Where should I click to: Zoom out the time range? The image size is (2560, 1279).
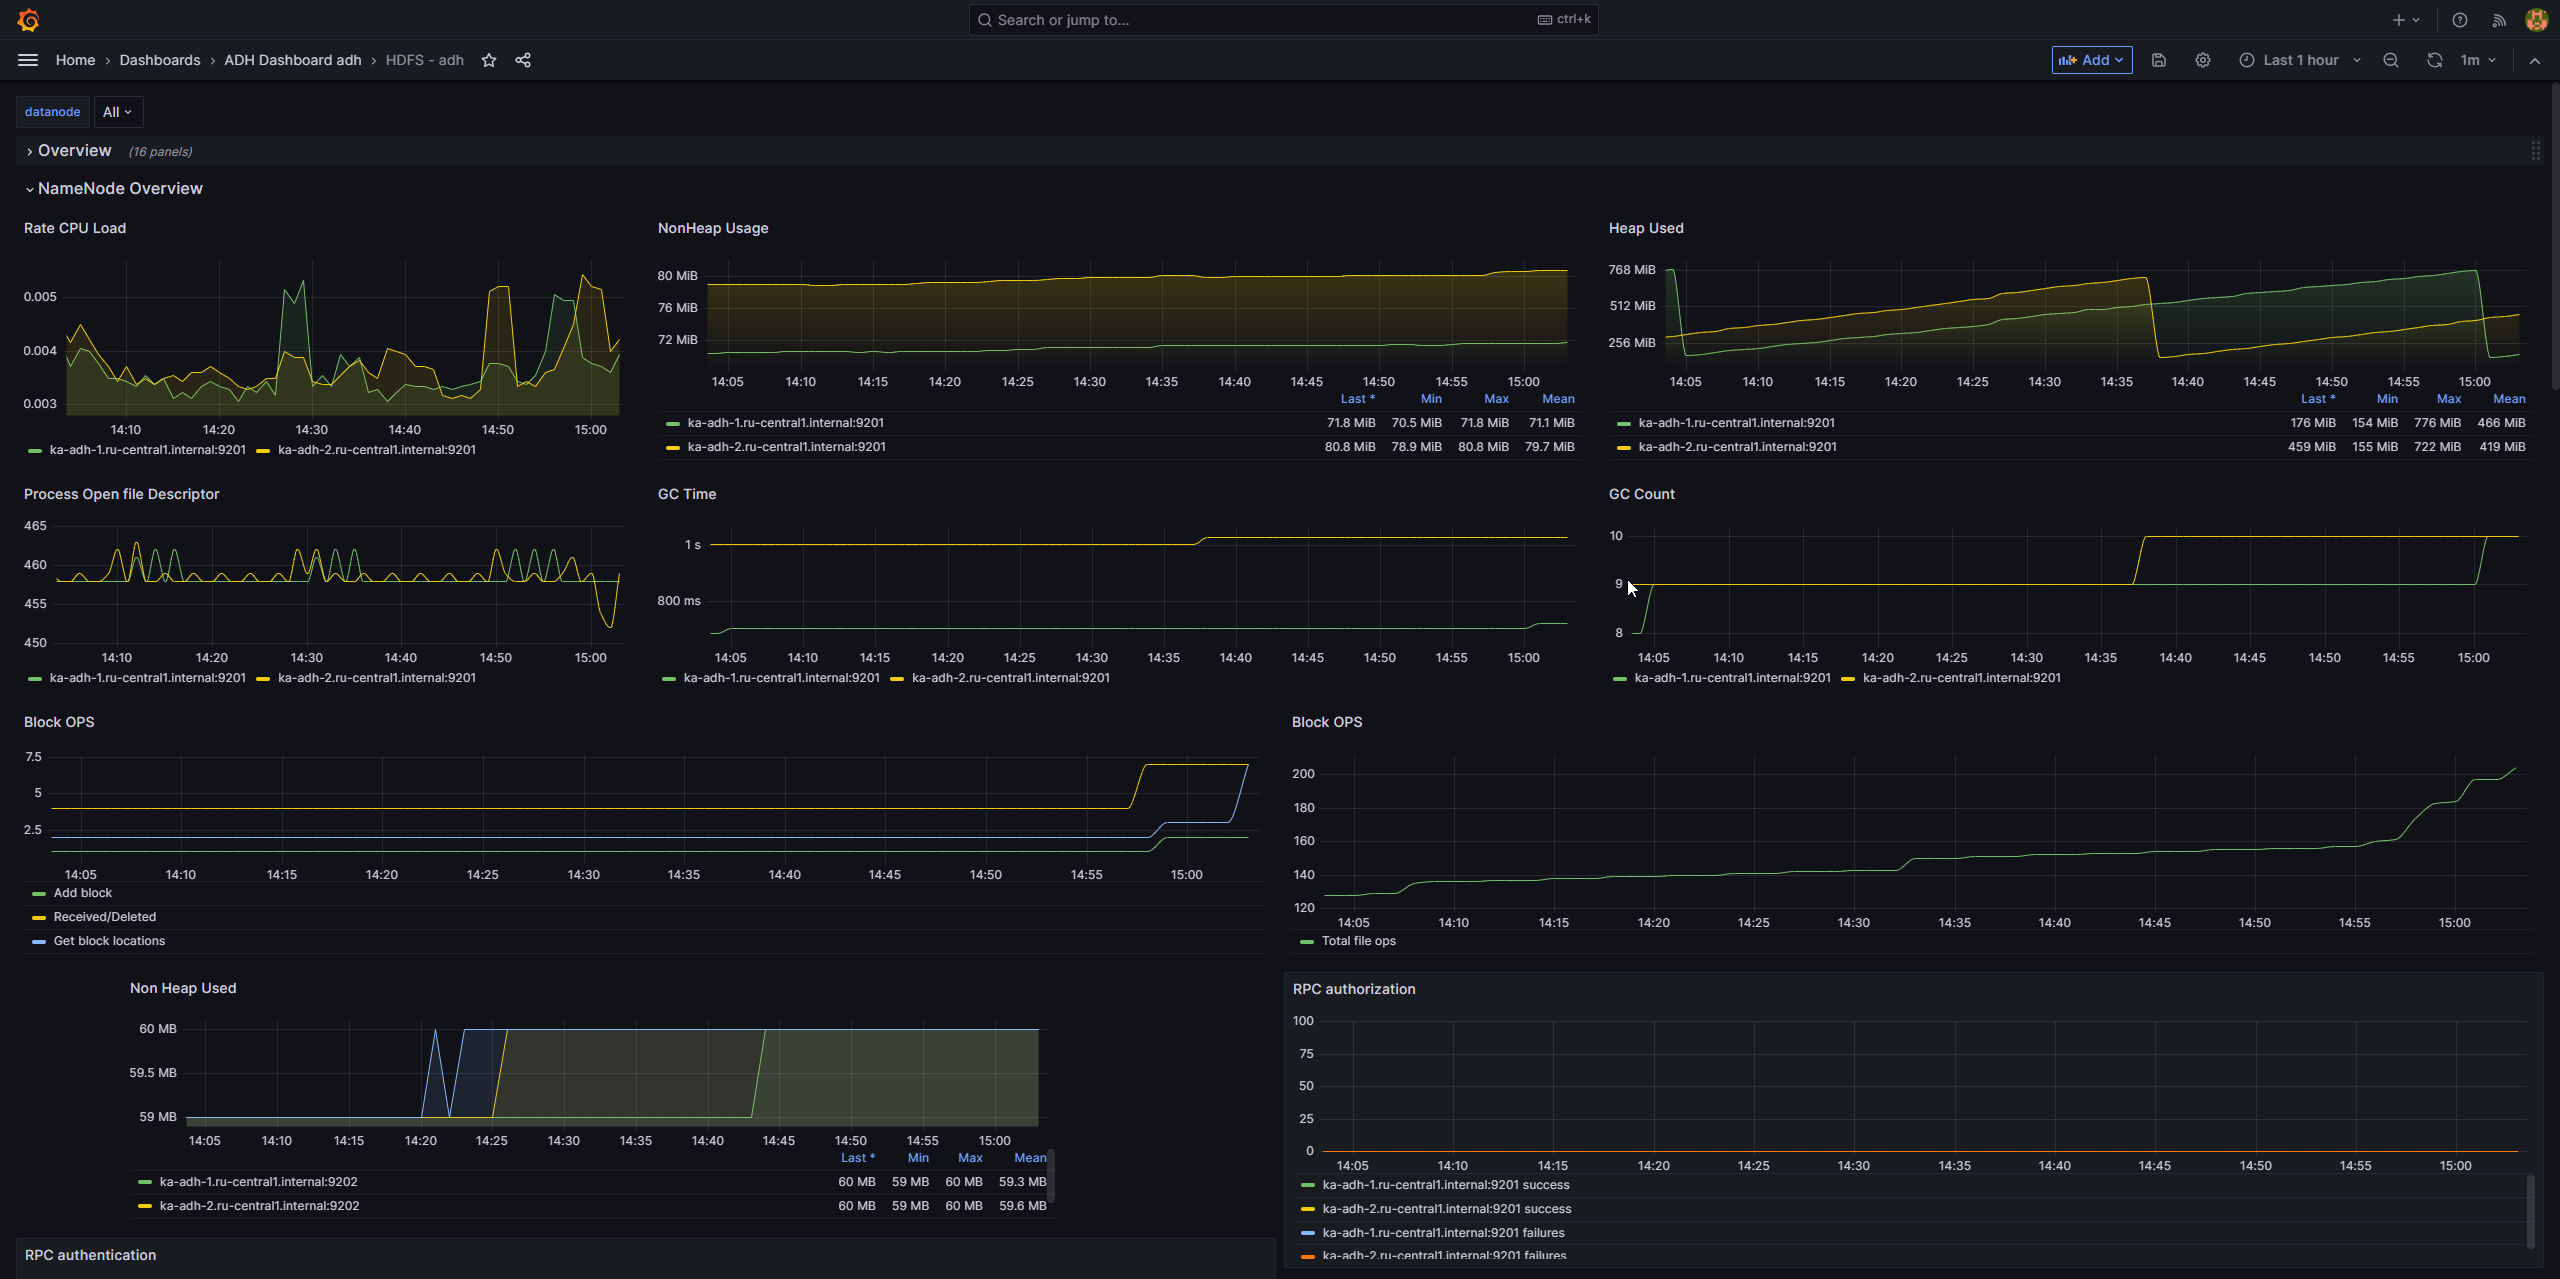coord(2390,60)
